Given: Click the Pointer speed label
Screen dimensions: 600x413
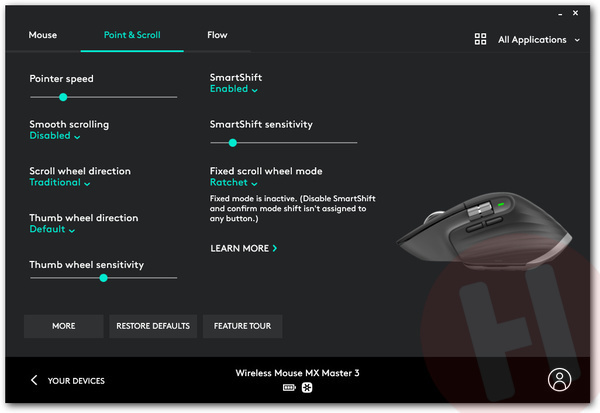Looking at the screenshot, I should click(x=61, y=79).
